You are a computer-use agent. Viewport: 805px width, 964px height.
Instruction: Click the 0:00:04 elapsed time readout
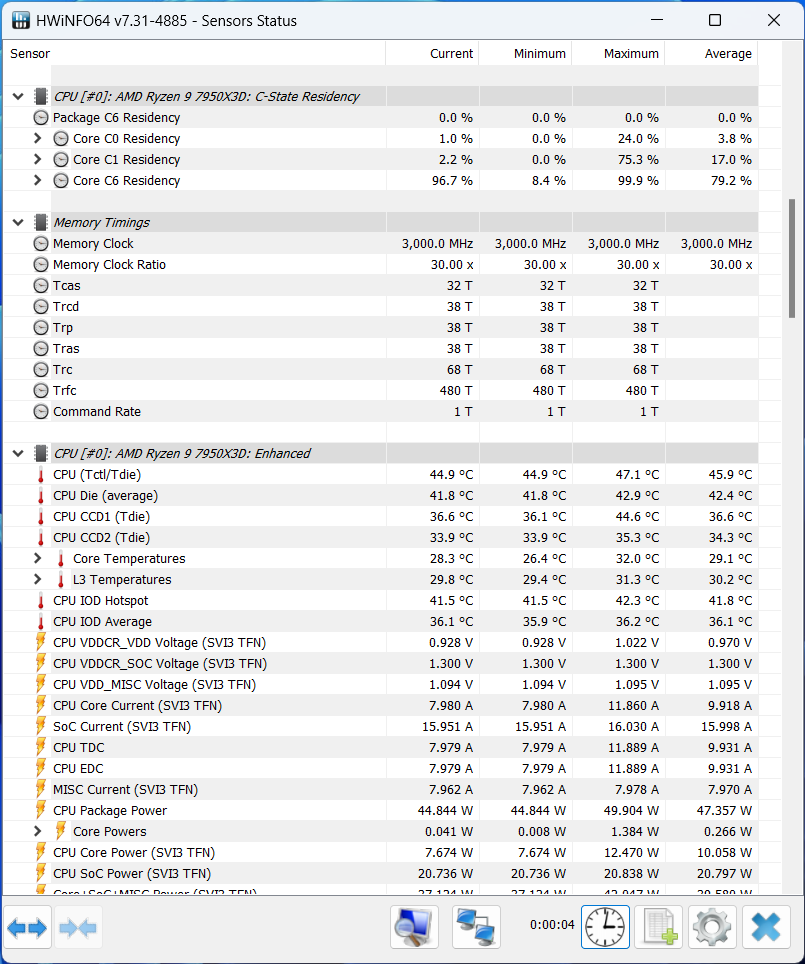coord(552,925)
